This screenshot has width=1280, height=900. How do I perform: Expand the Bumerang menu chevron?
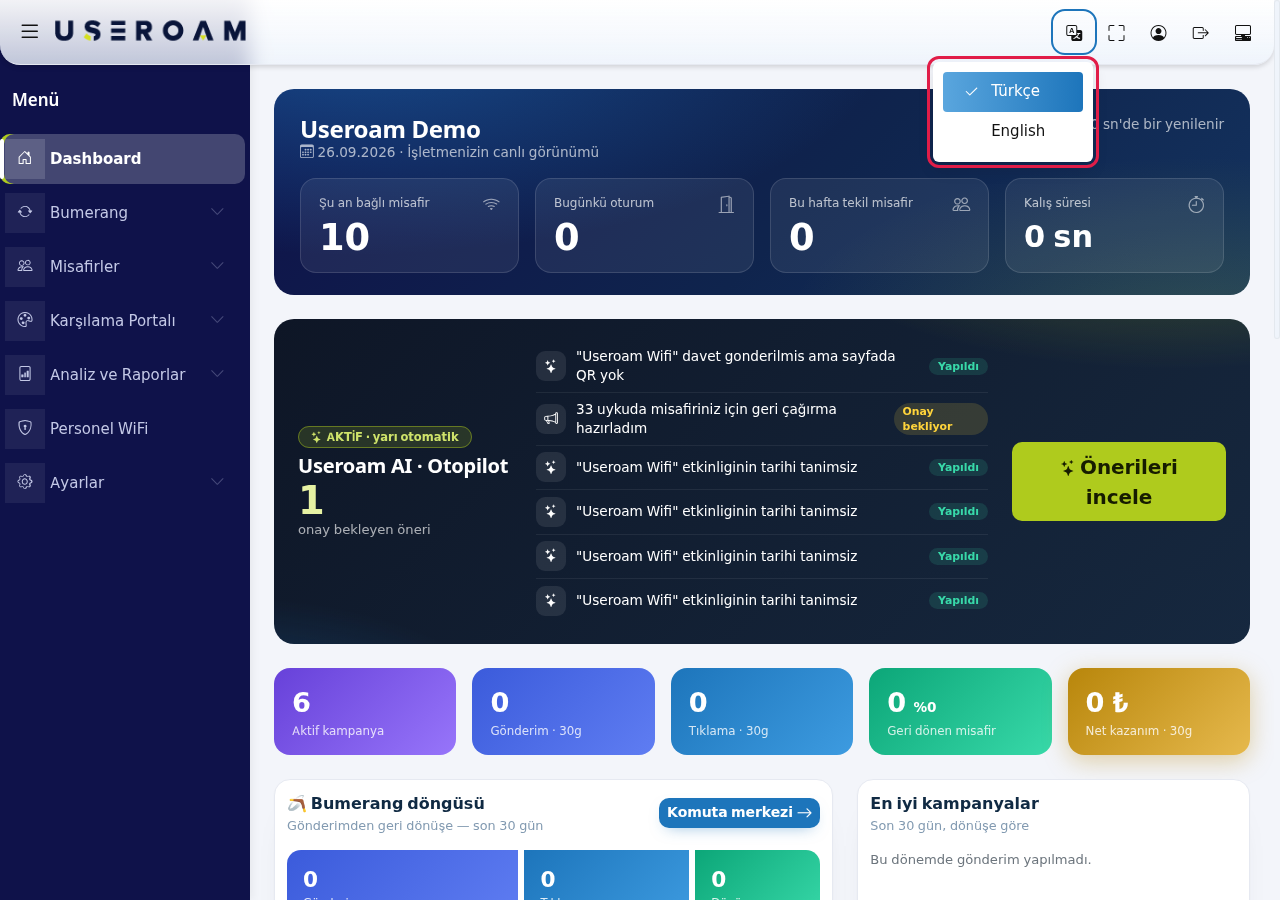click(217, 212)
